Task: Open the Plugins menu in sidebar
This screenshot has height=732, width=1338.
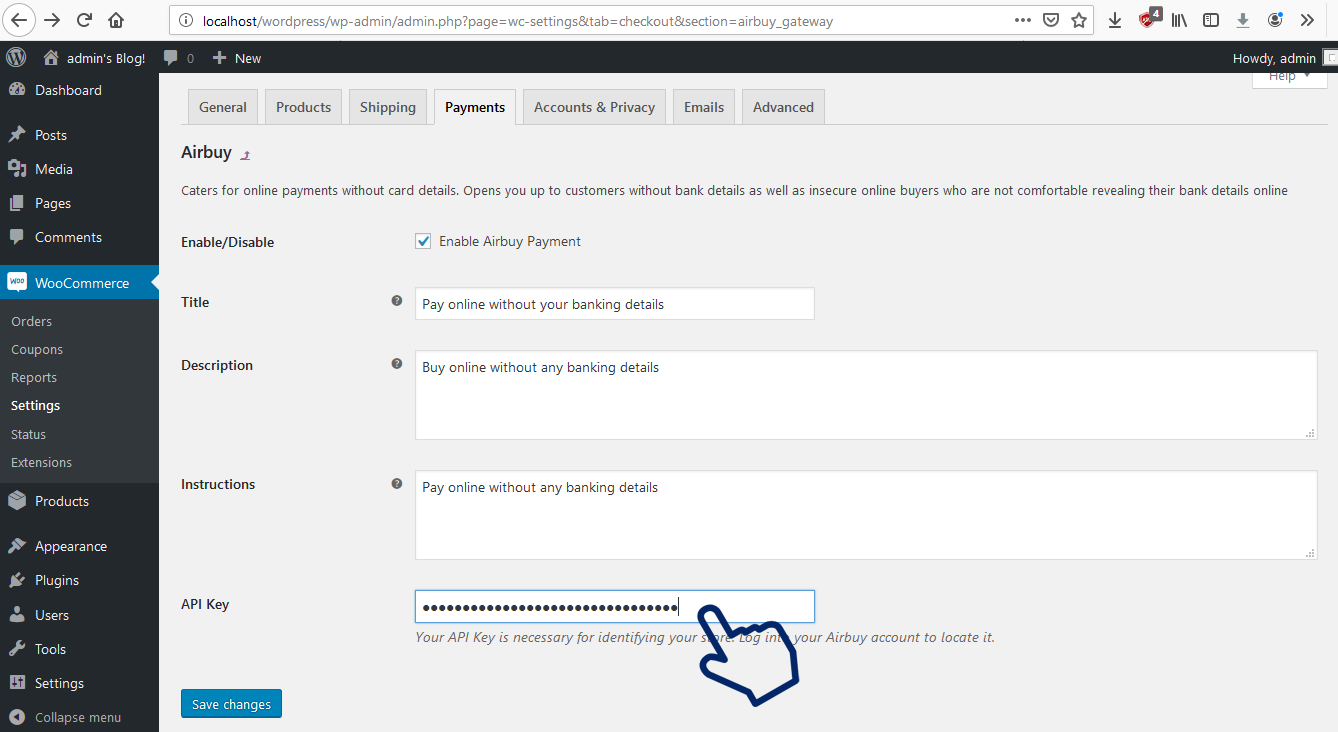Action: (57, 580)
